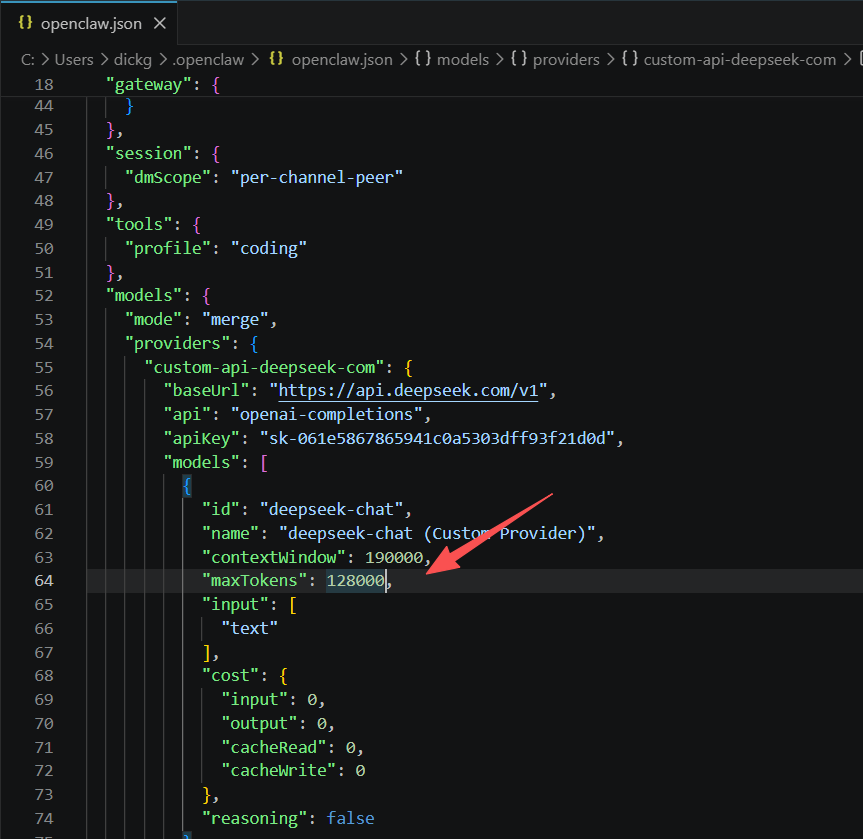863x839 pixels.
Task: Place cursor on "session" key
Action: point(149,153)
